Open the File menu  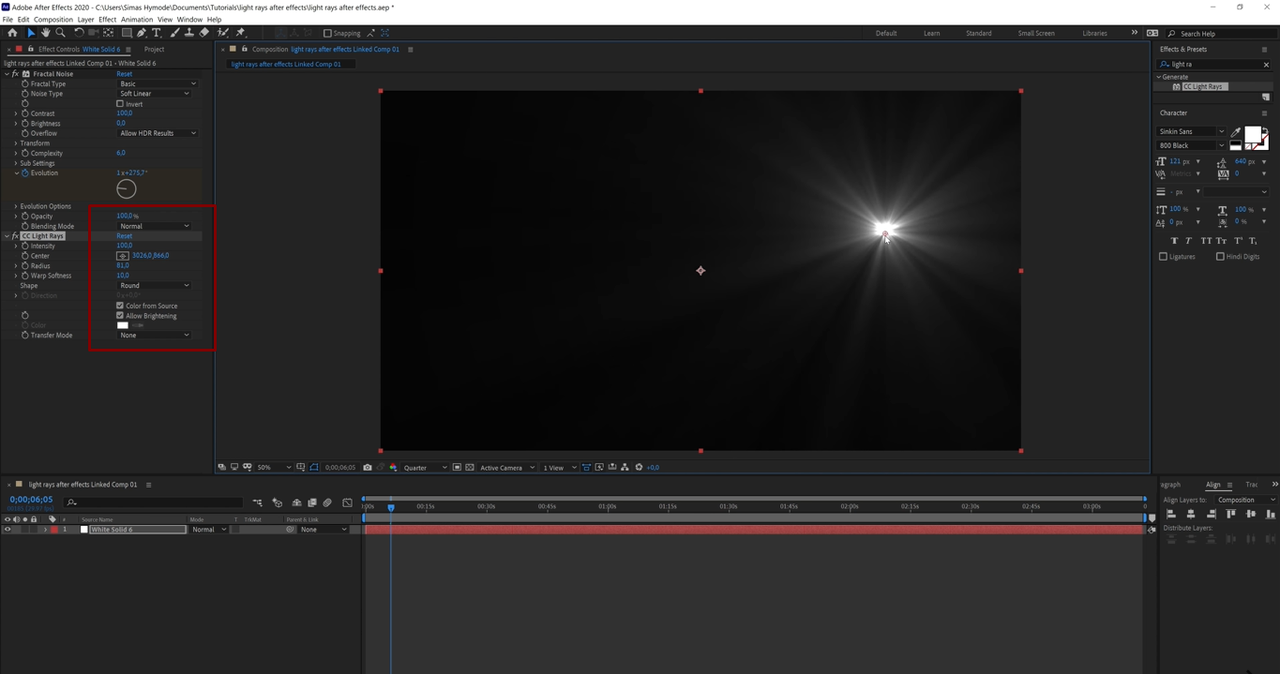pos(8,19)
